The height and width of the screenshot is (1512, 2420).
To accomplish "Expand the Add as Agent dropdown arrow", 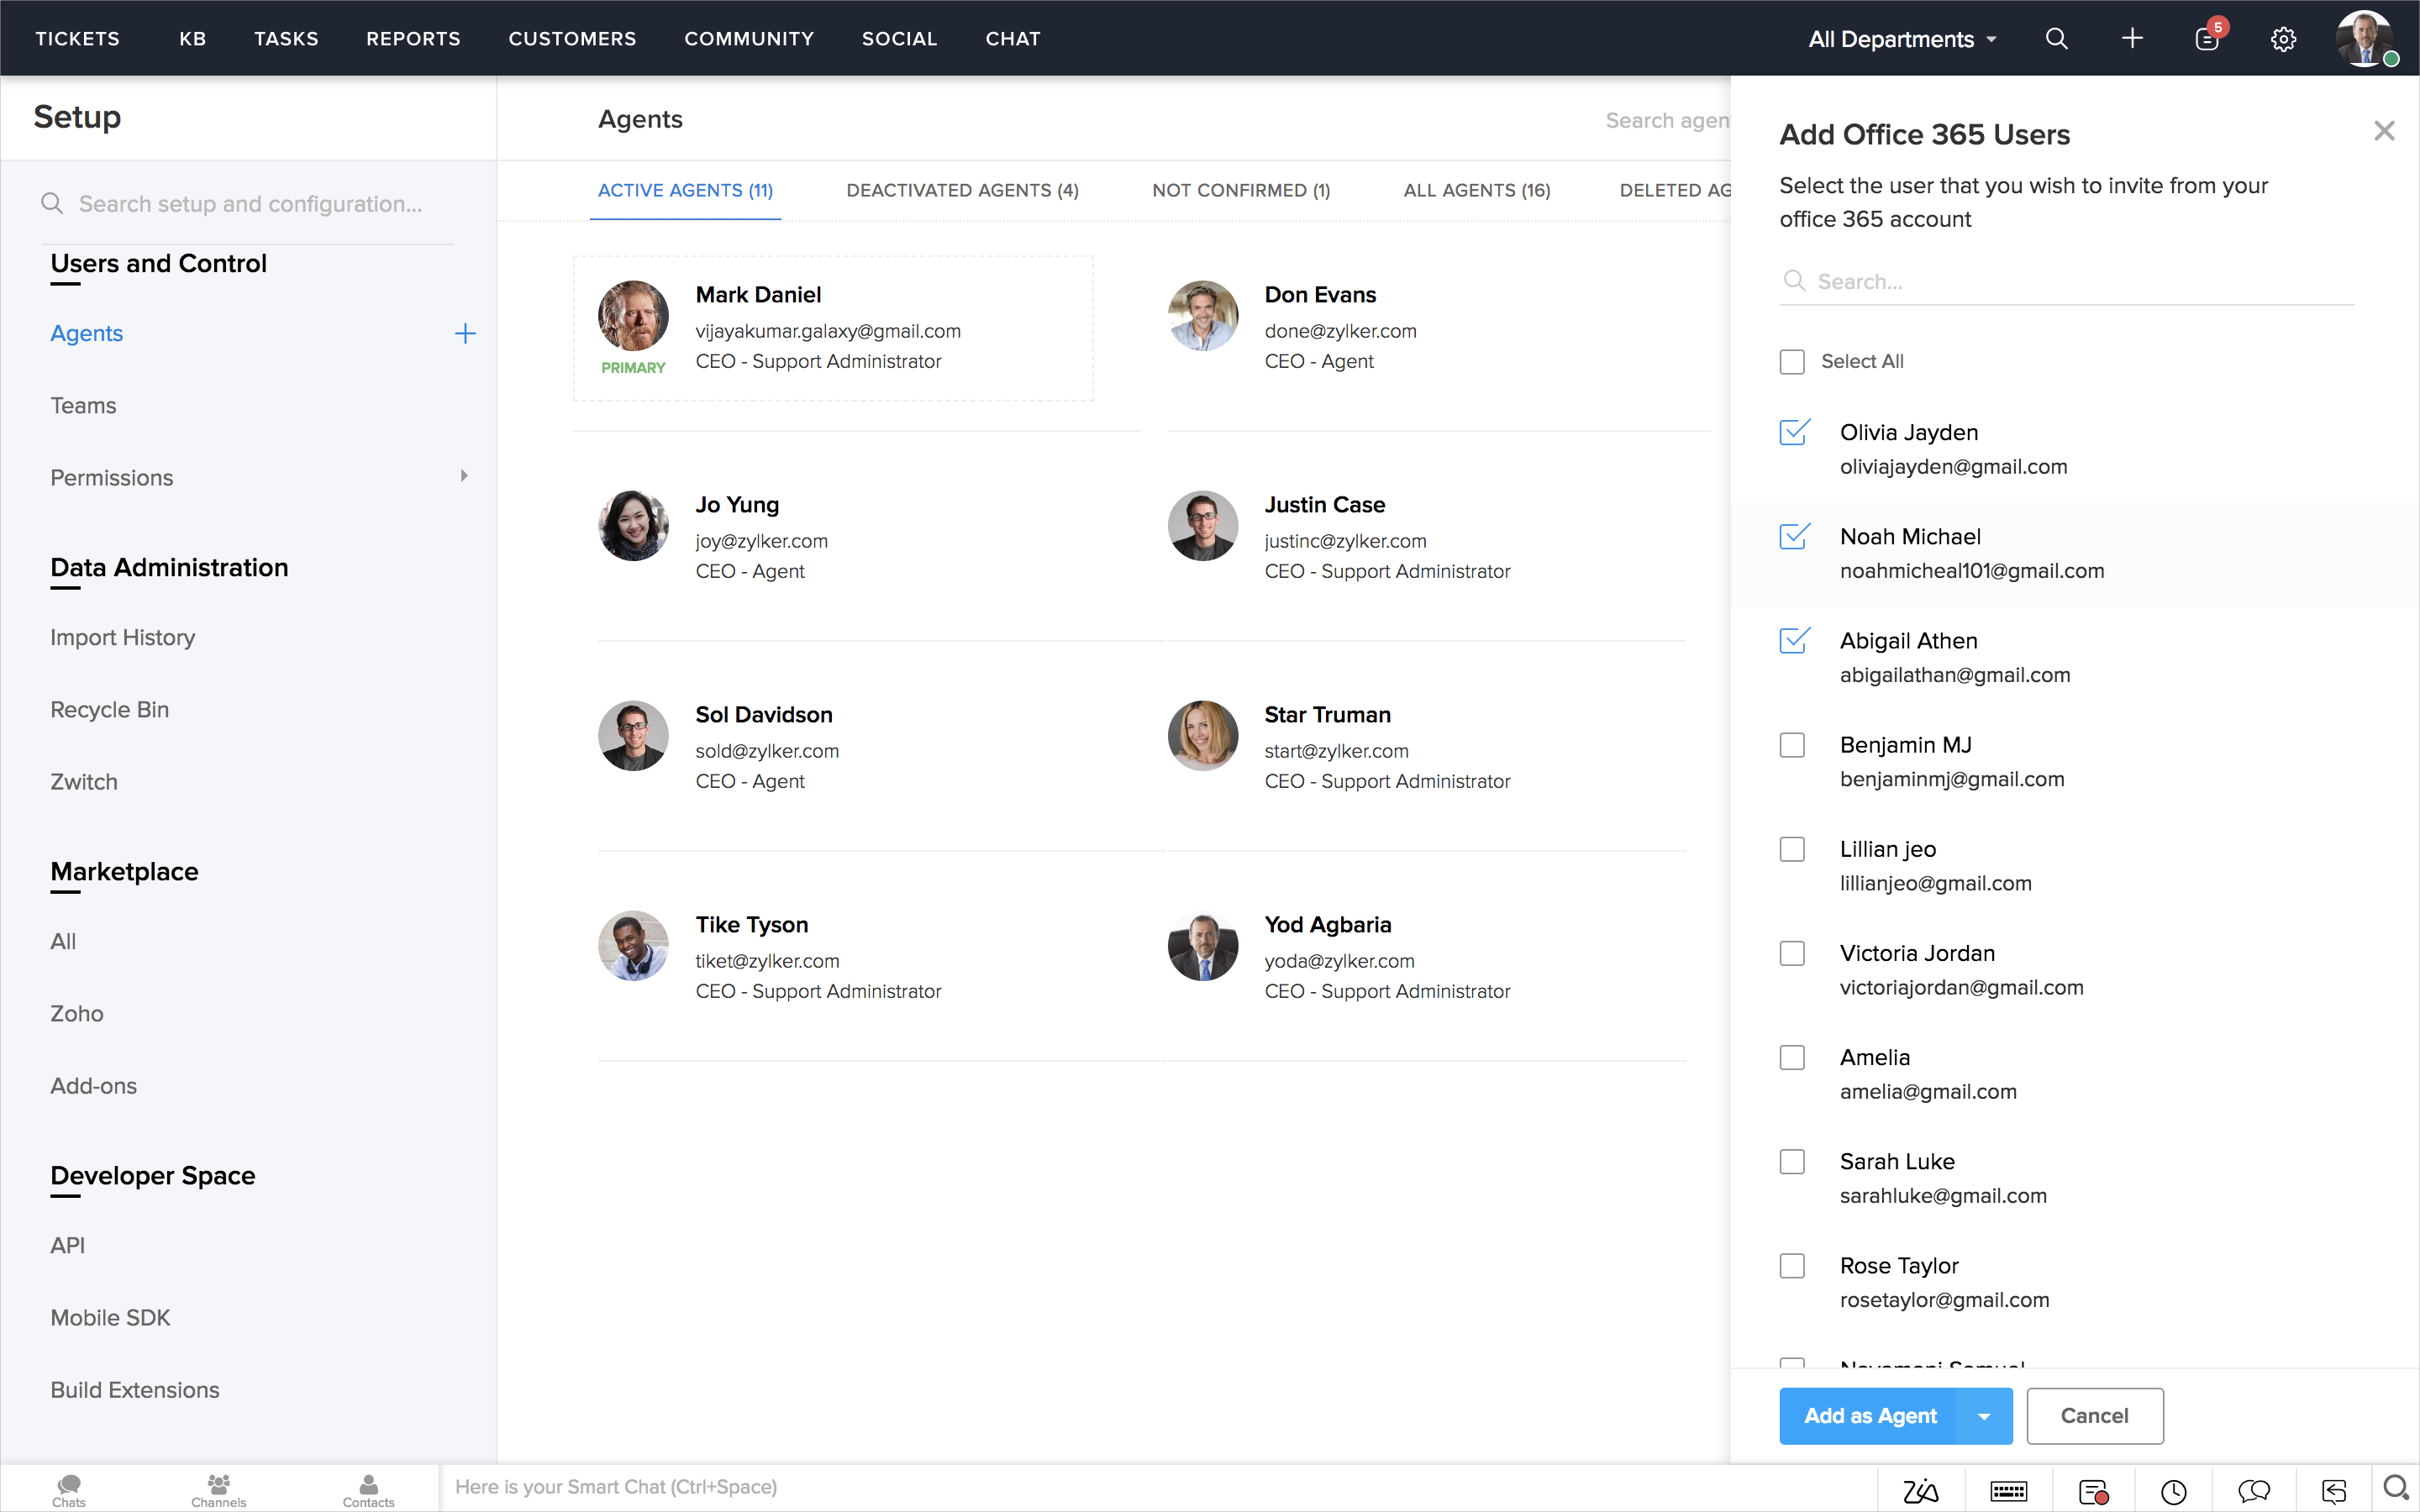I will pyautogui.click(x=1984, y=1415).
